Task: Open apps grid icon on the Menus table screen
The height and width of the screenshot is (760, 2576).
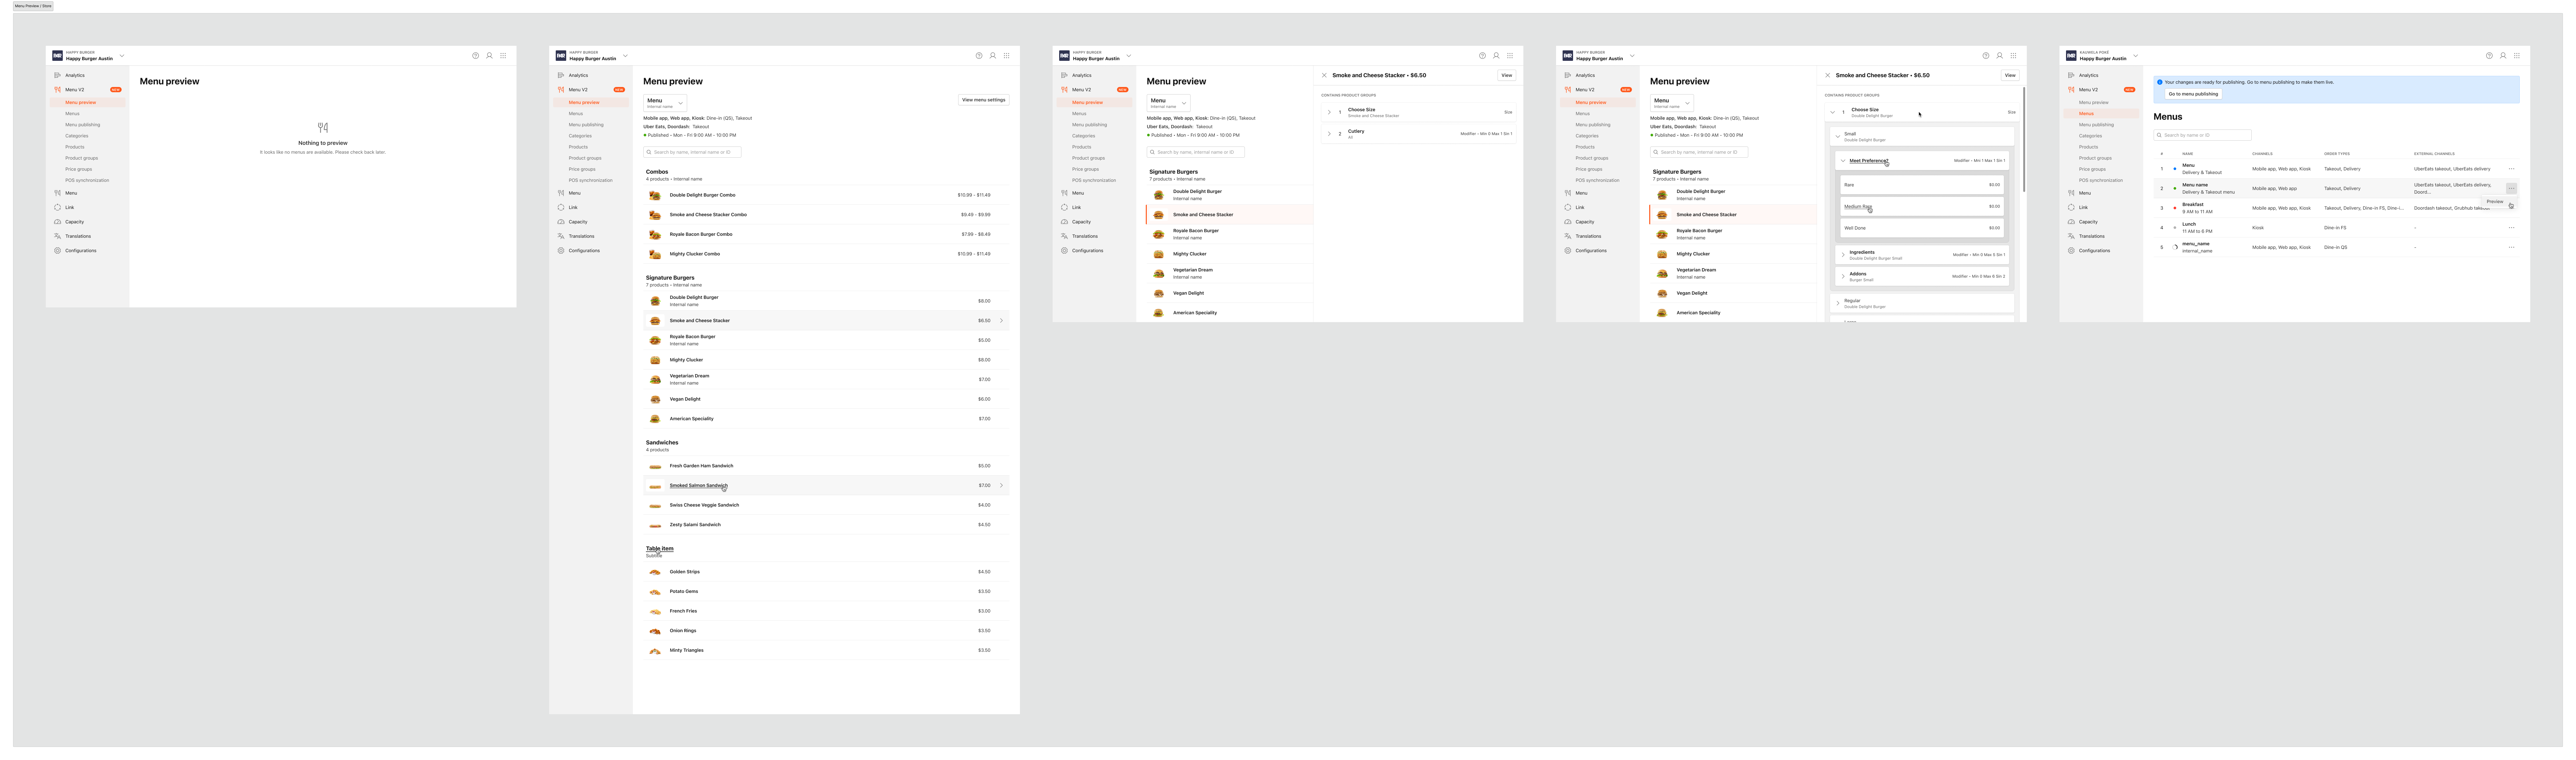Action: (x=2517, y=56)
